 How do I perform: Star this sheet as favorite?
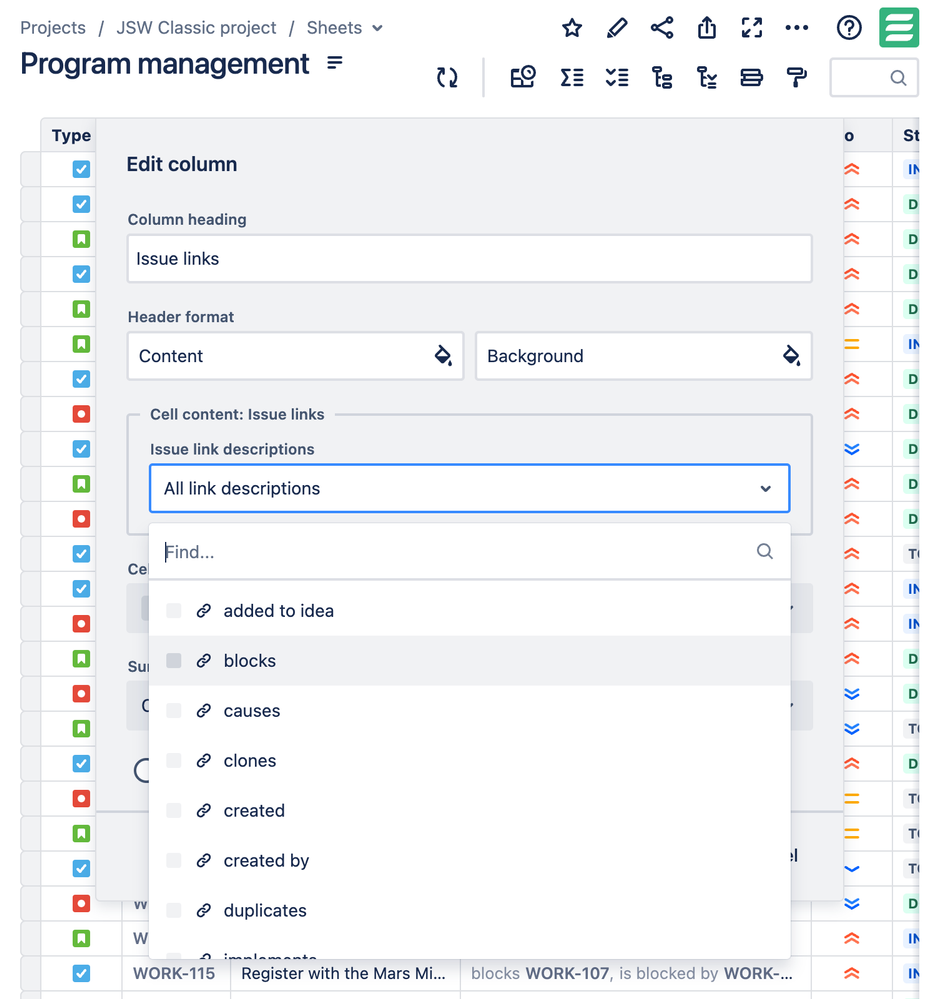click(x=571, y=28)
